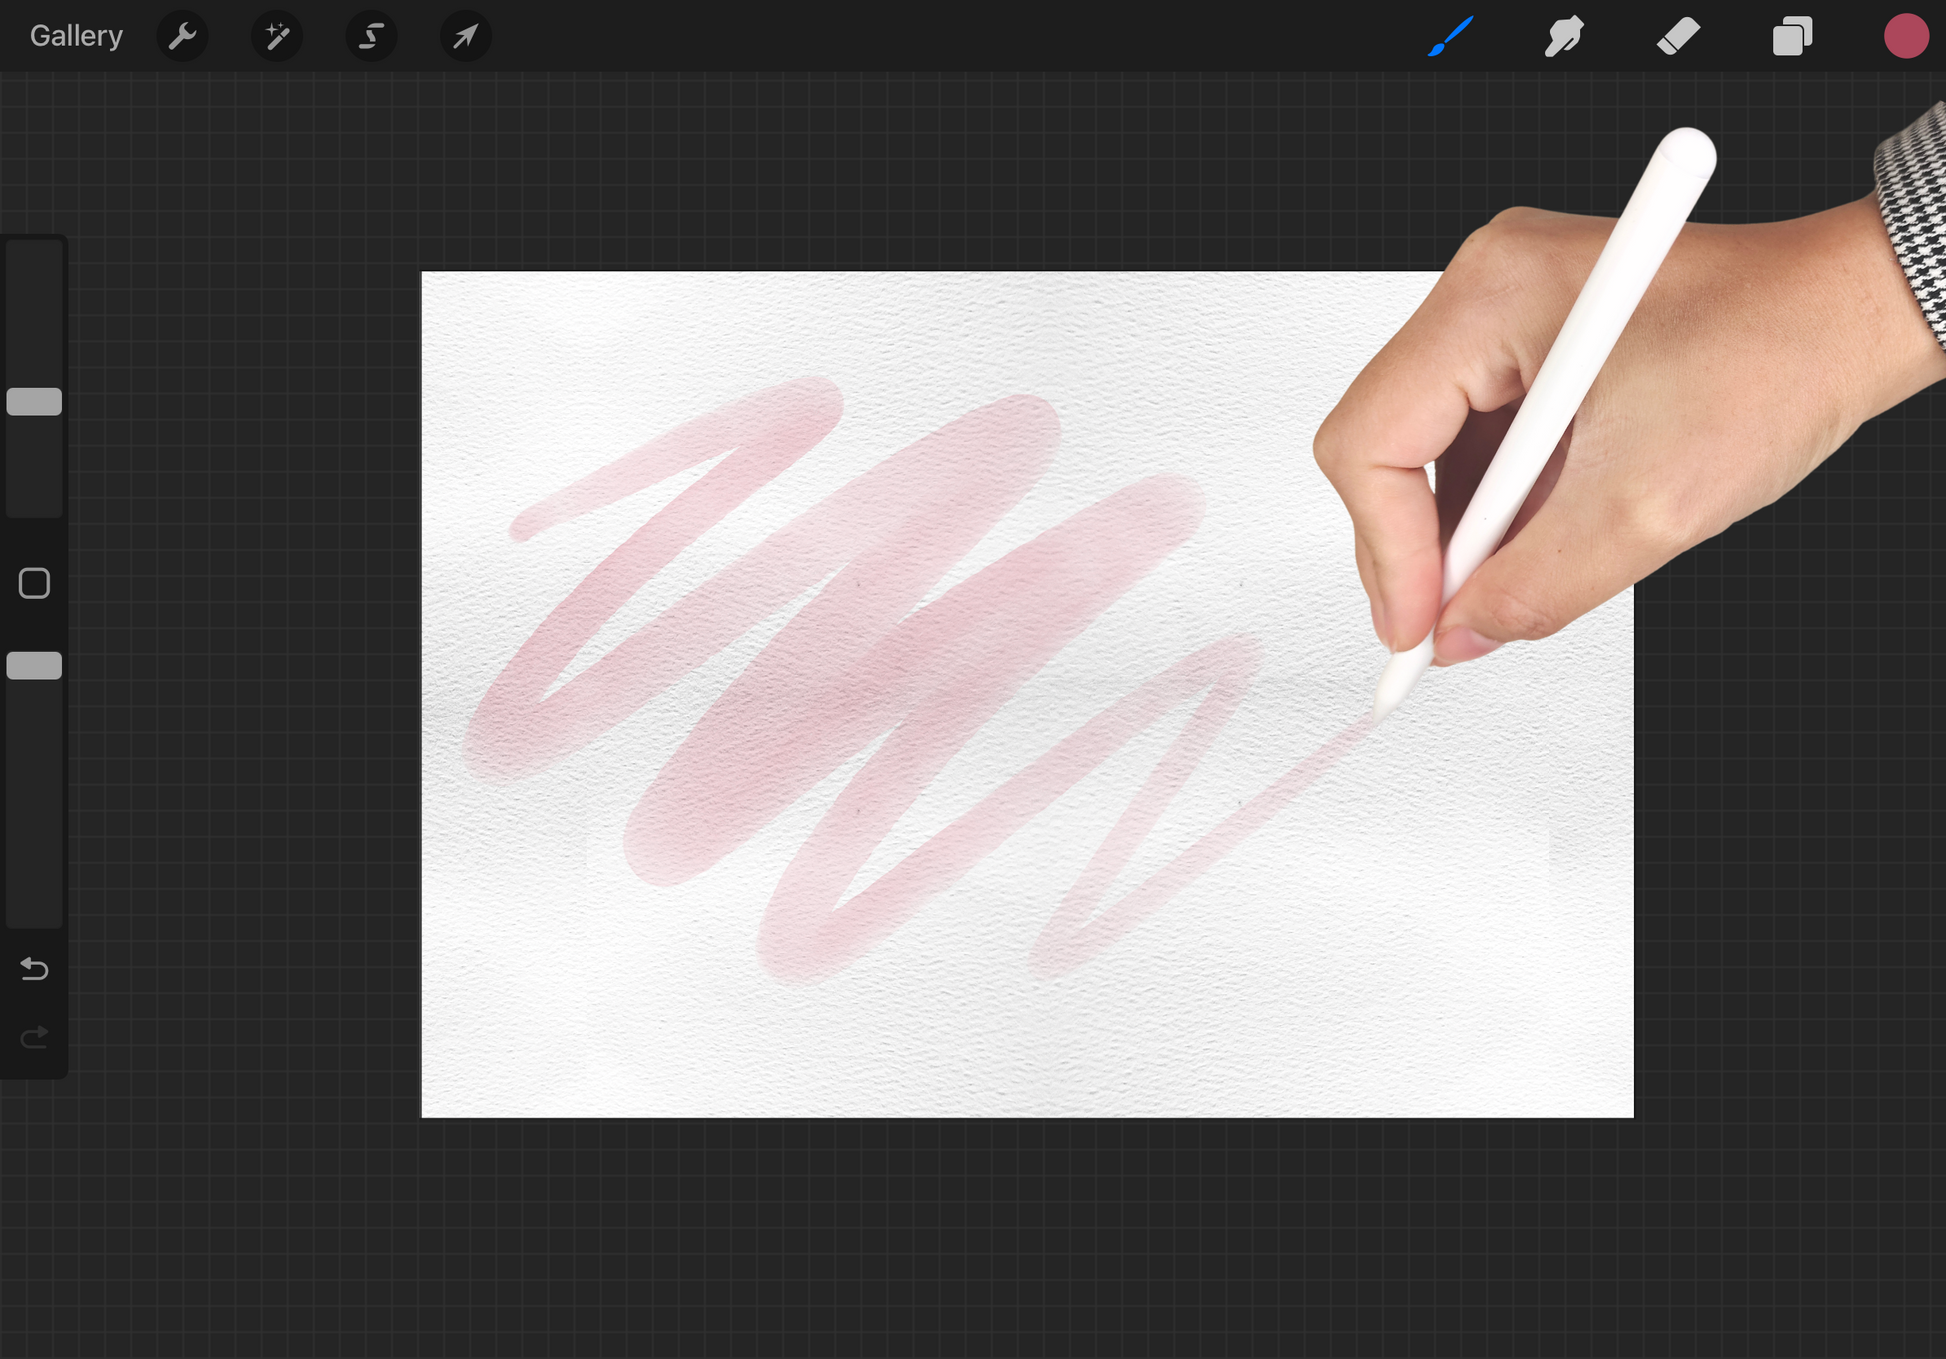Open the Actions wrench menu
The image size is (1946, 1359).
182,37
